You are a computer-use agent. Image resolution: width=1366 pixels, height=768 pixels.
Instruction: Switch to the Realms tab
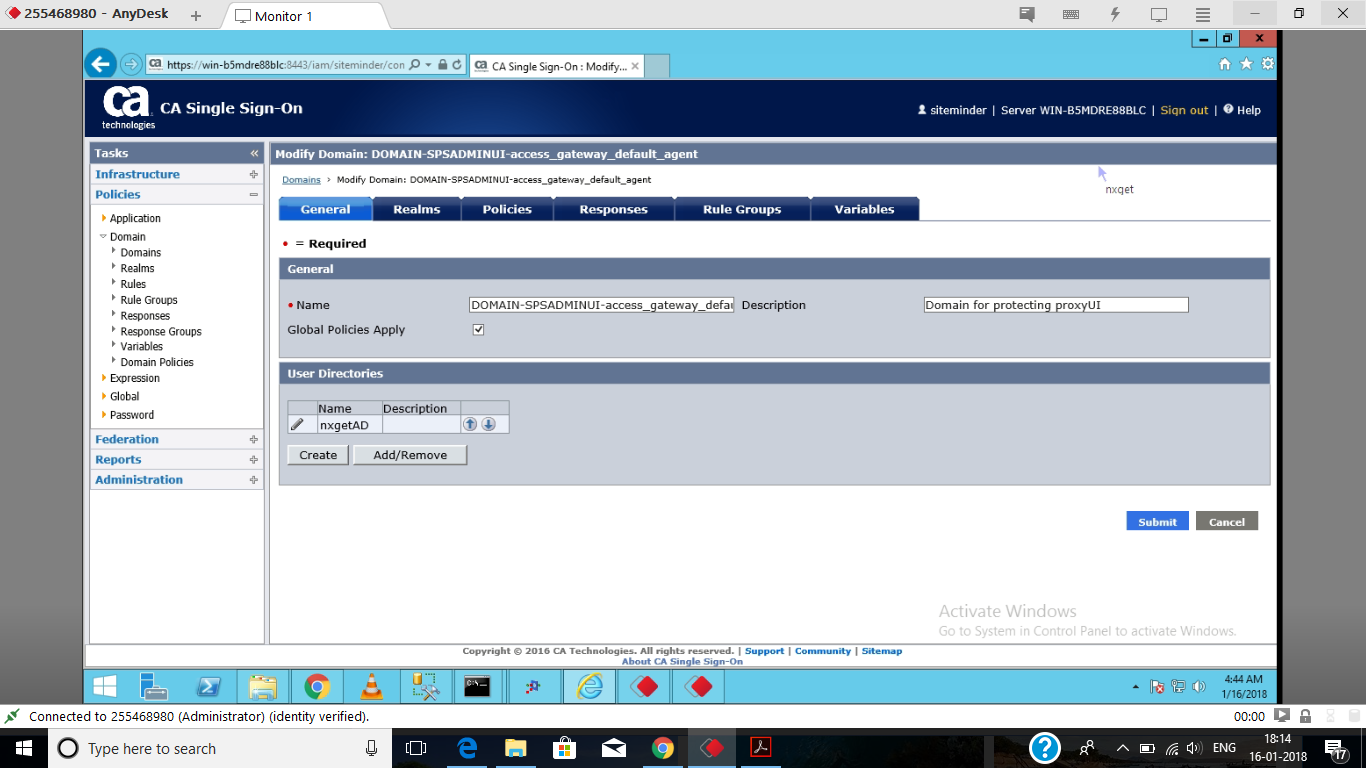point(415,208)
